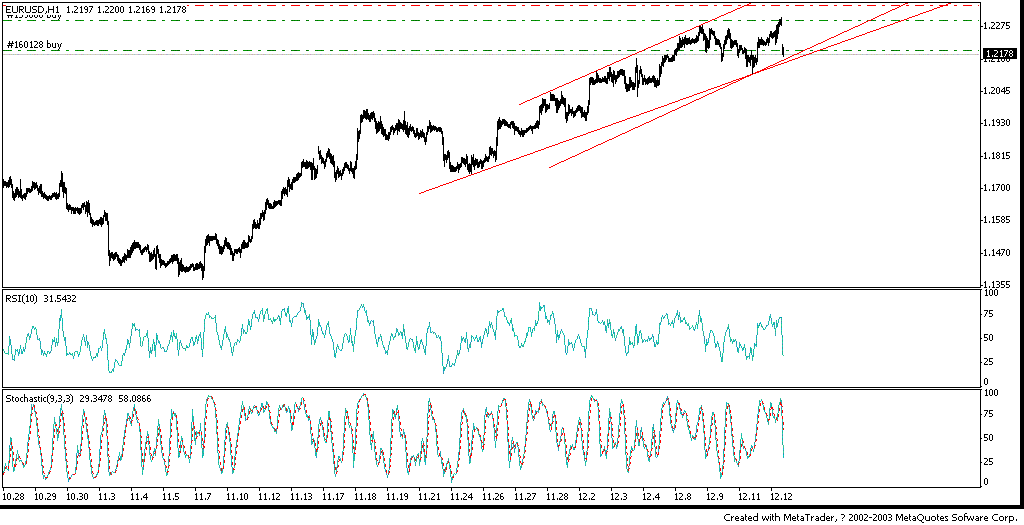Image resolution: width=1024 pixels, height=525 pixels.
Task: Click the 10.28 date label
Action: point(12,497)
